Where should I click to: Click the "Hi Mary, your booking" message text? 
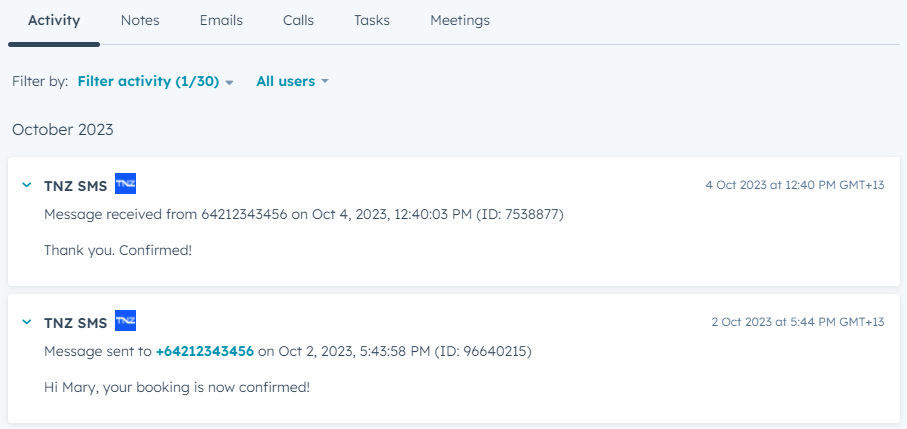tap(177, 387)
